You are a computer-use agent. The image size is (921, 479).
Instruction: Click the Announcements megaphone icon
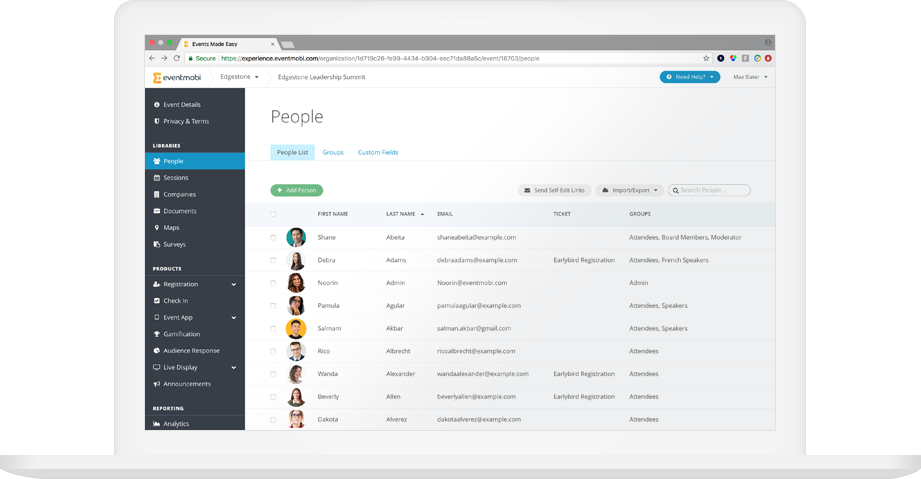[156, 384]
